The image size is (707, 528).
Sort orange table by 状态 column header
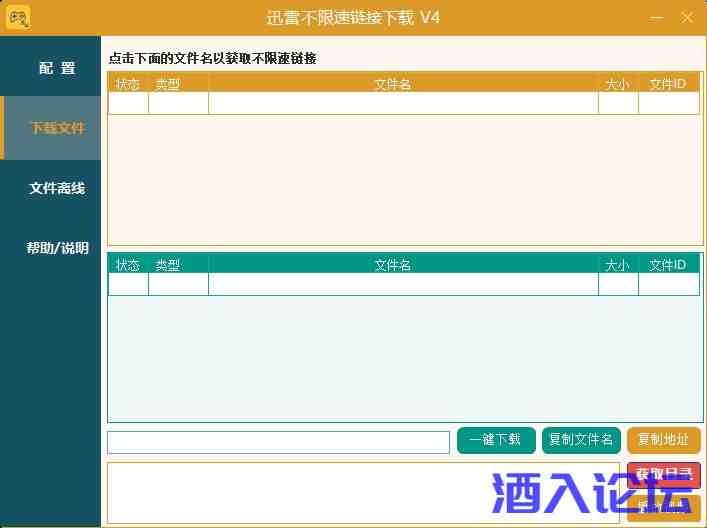pyautogui.click(x=128, y=84)
